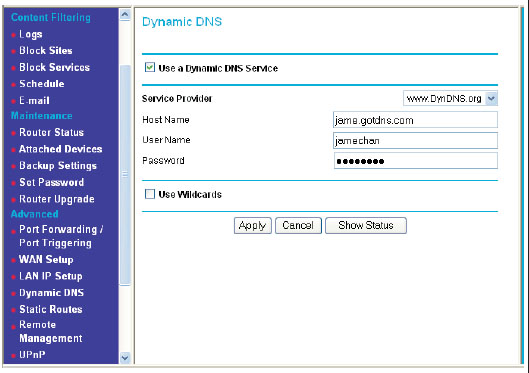
Task: Enable Use a Dynamic DNS Service checkbox
Action: (x=149, y=67)
